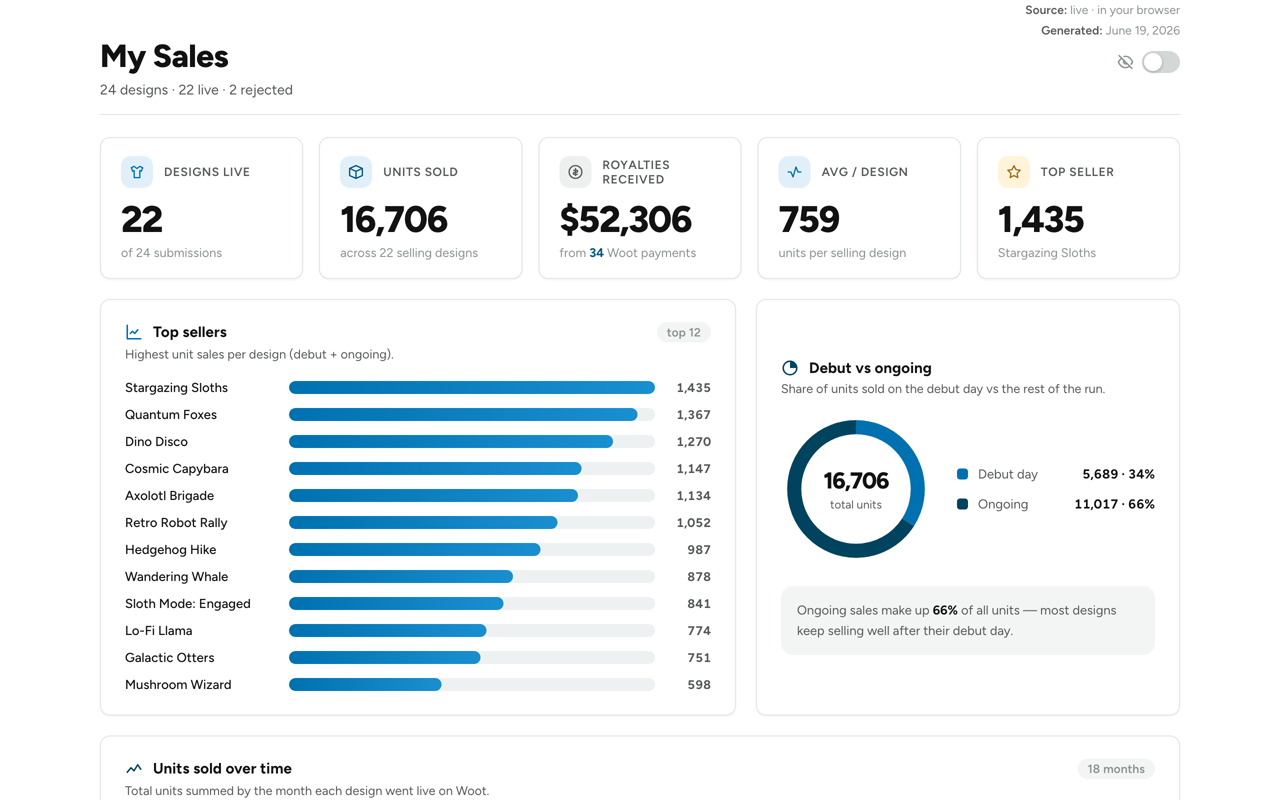Click the box icon on Units Sold card
Image resolution: width=1280 pixels, height=800 pixels.
tap(356, 172)
